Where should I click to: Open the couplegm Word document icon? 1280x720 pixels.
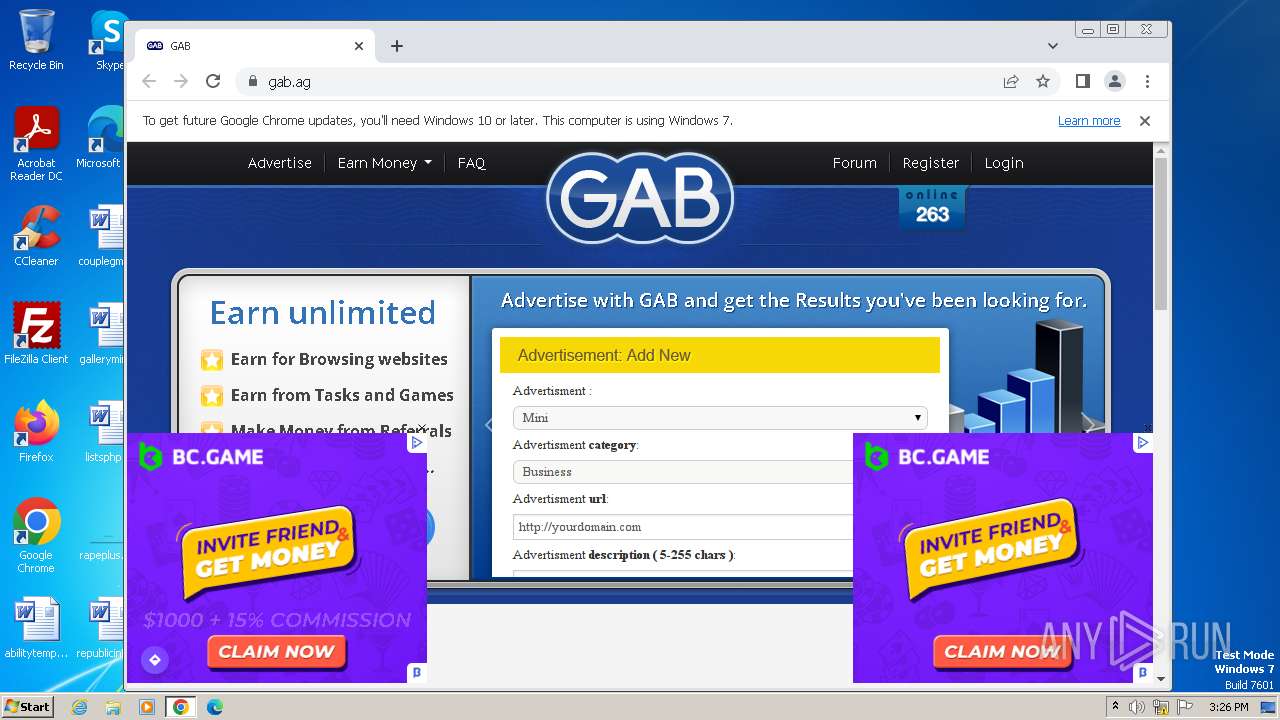102,236
